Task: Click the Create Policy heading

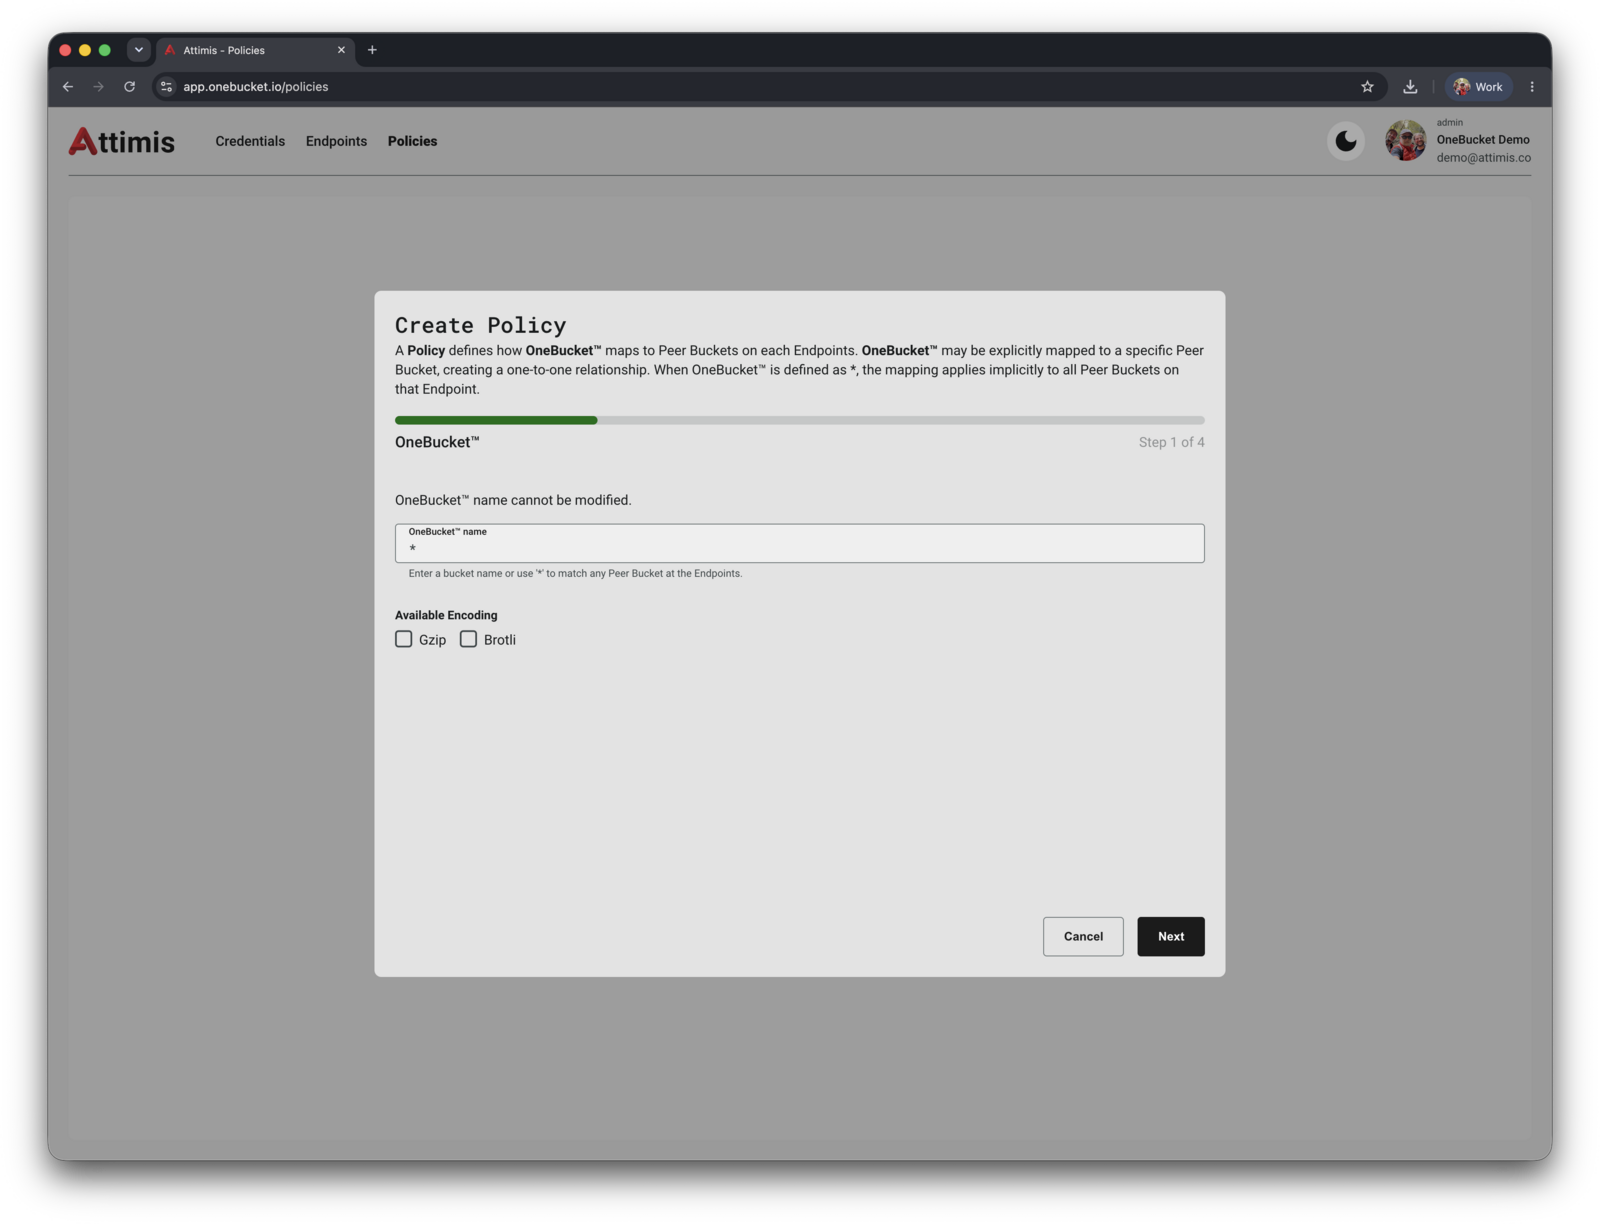Action: (x=480, y=325)
